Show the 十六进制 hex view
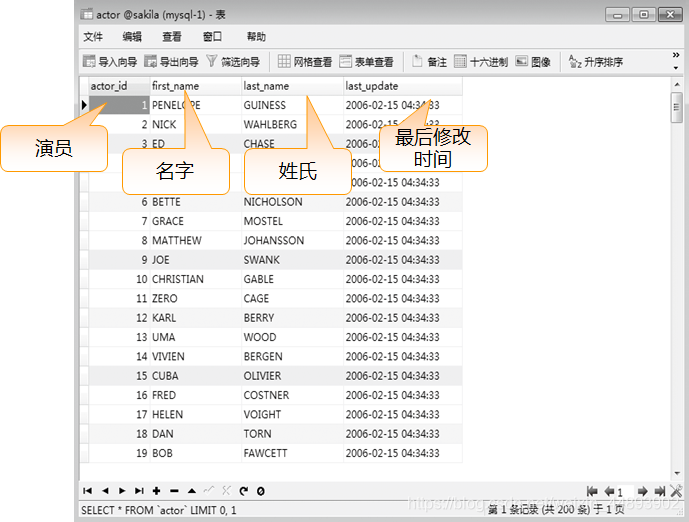This screenshot has width=689, height=522. pyautogui.click(x=481, y=62)
